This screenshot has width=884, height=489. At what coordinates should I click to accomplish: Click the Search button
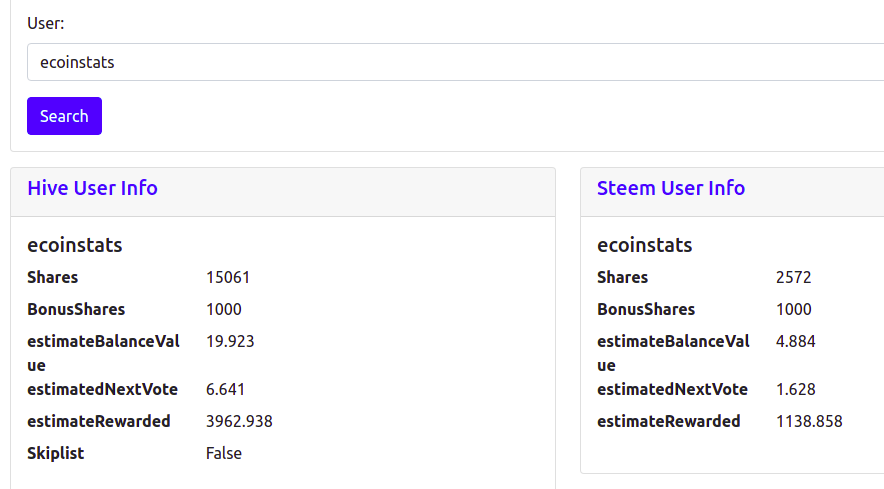pyautogui.click(x=64, y=116)
